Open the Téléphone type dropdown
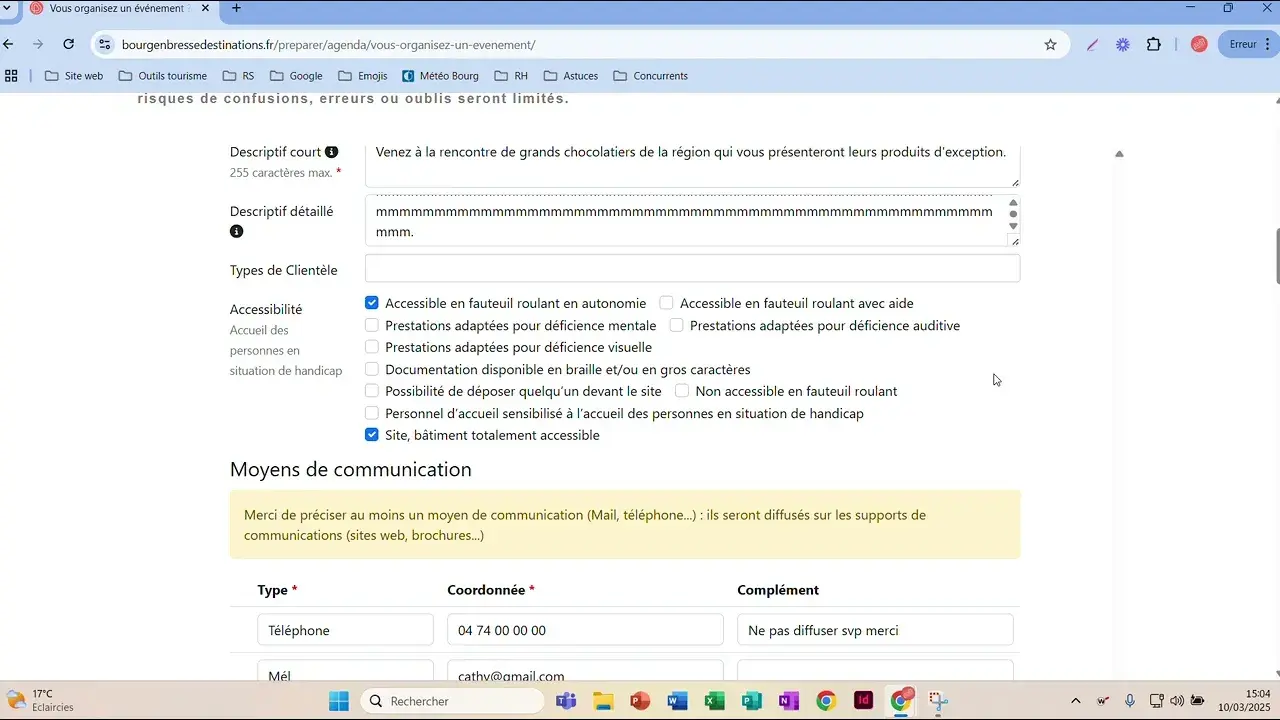 coord(345,630)
